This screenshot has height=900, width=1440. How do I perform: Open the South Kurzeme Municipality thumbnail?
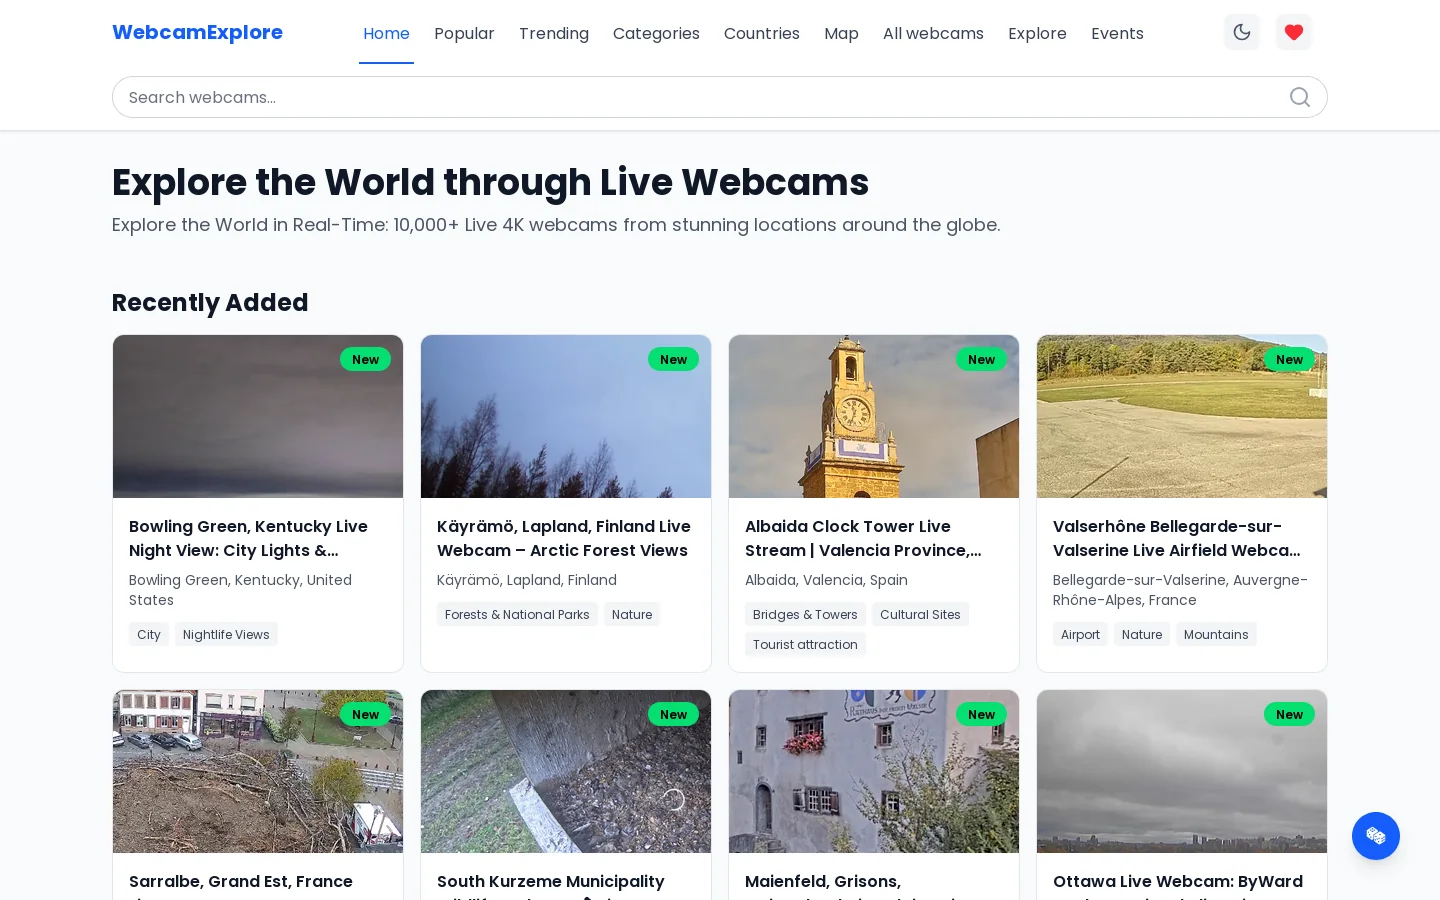pos(566,771)
